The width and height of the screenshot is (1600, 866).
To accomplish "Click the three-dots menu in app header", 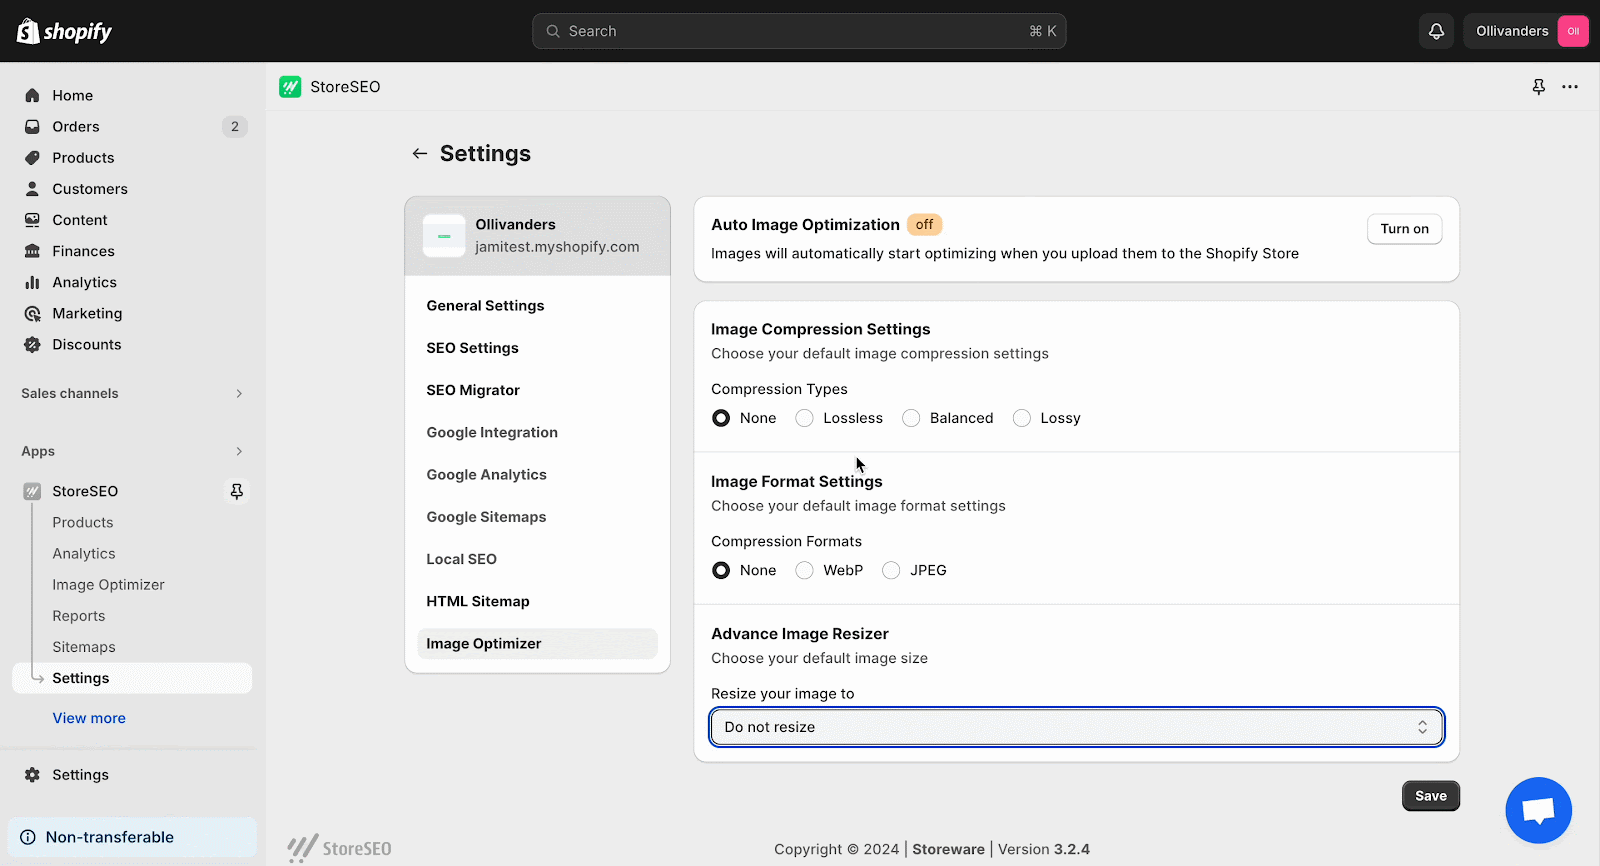I will 1570,87.
